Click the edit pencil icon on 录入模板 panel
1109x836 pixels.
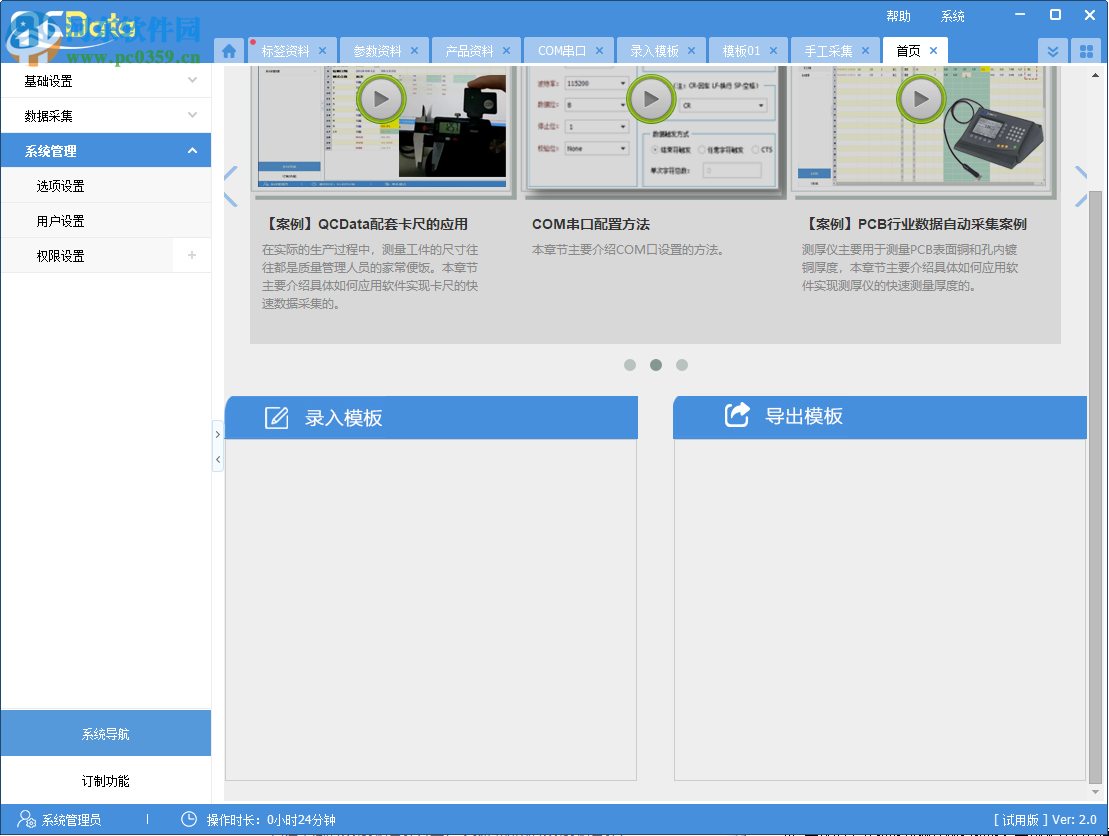tap(277, 417)
